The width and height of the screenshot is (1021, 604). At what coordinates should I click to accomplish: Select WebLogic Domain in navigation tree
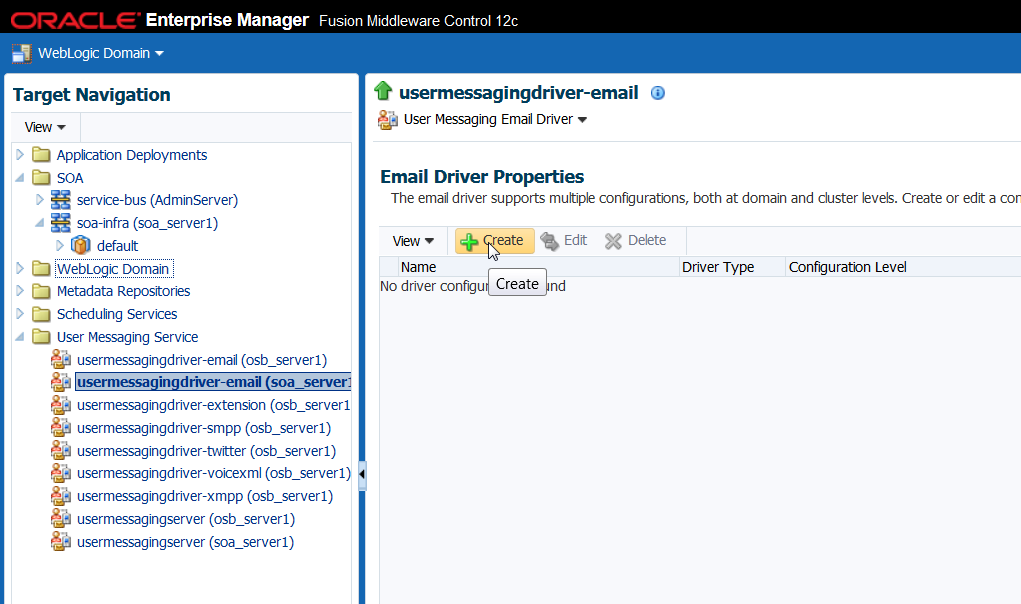coord(113,269)
